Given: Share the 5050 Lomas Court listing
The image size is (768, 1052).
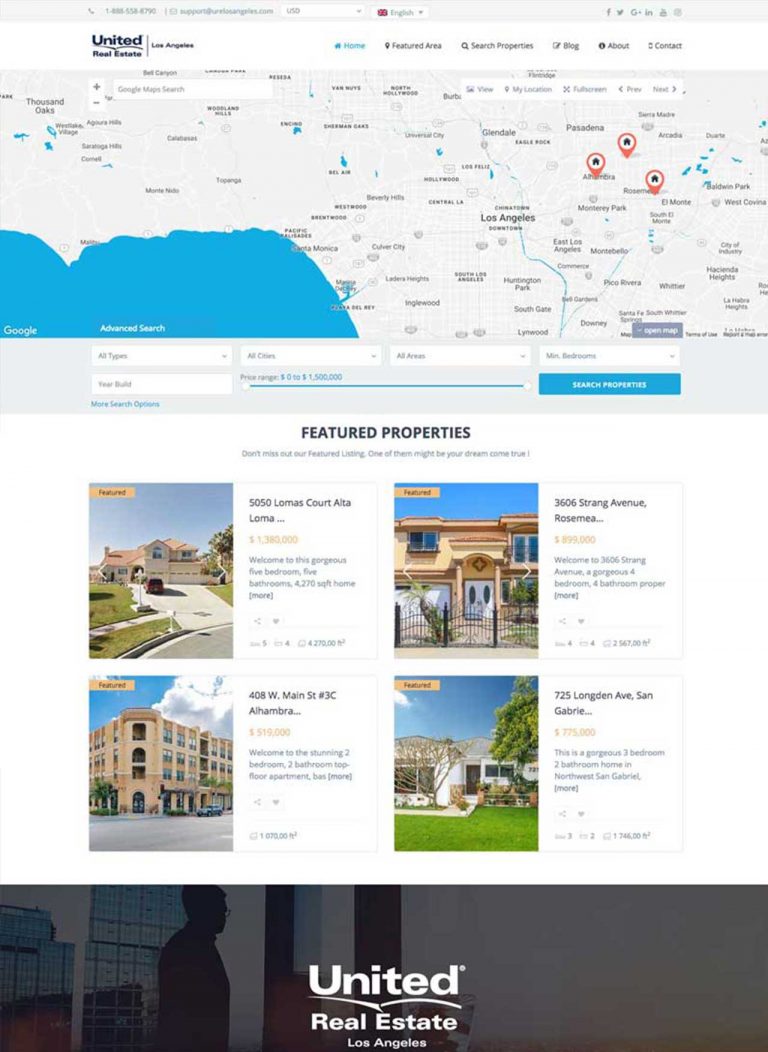Looking at the screenshot, I should [258, 621].
